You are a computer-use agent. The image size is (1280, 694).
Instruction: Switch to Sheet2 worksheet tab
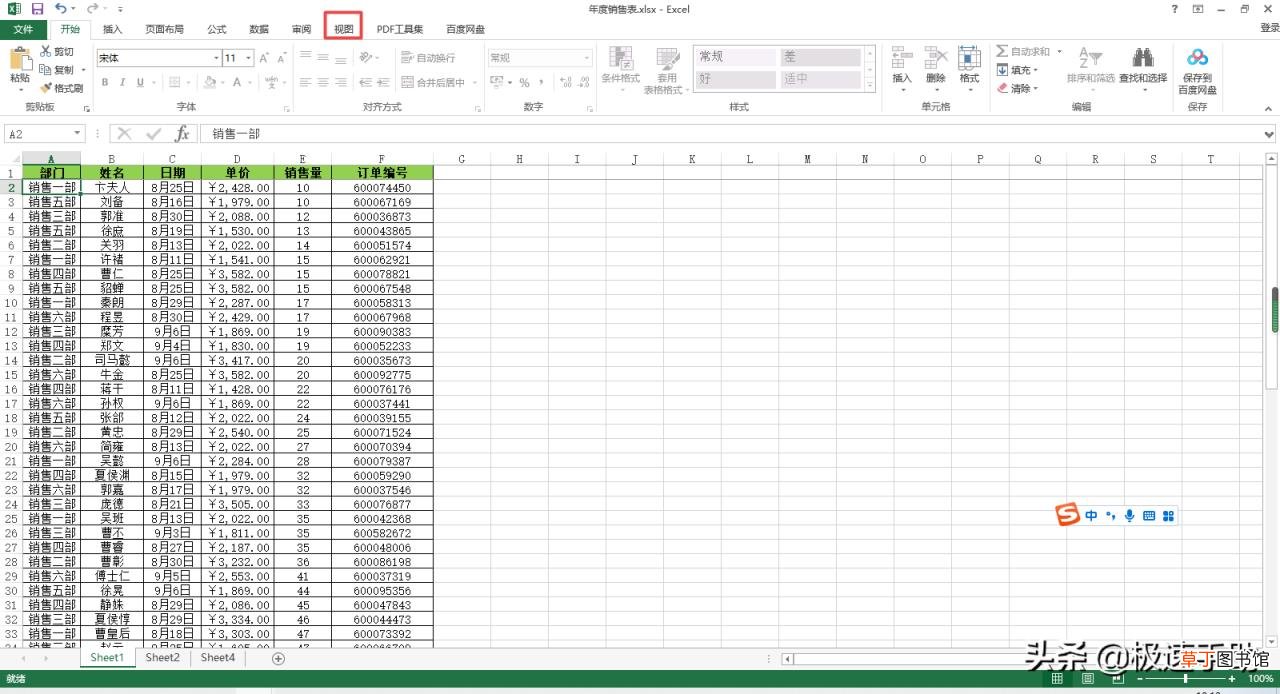point(162,658)
